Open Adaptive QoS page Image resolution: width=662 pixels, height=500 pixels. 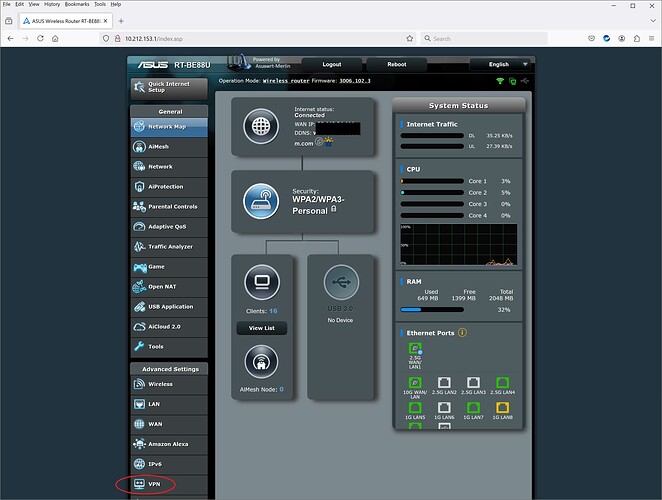169,226
